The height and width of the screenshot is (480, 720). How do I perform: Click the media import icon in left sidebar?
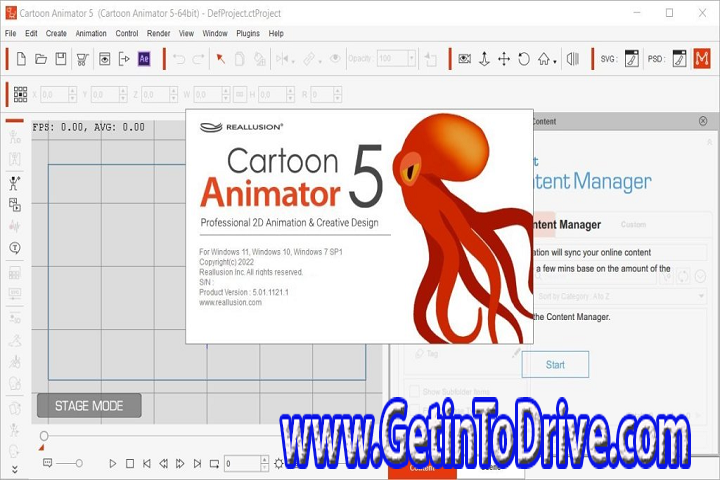pos(15,204)
